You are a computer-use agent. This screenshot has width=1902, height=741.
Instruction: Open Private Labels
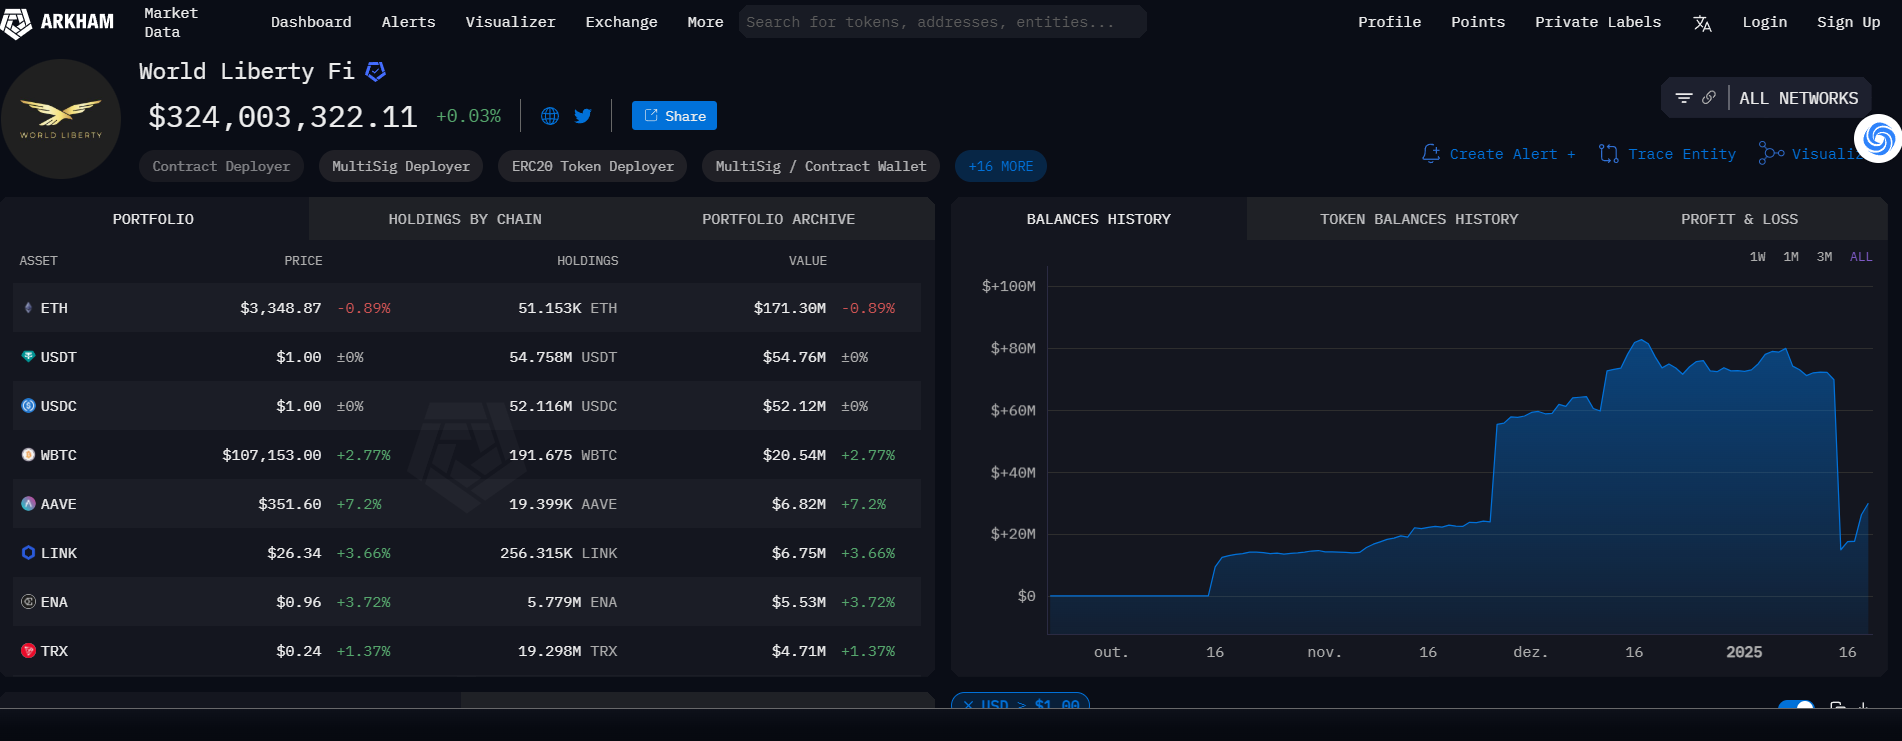pos(1598,22)
